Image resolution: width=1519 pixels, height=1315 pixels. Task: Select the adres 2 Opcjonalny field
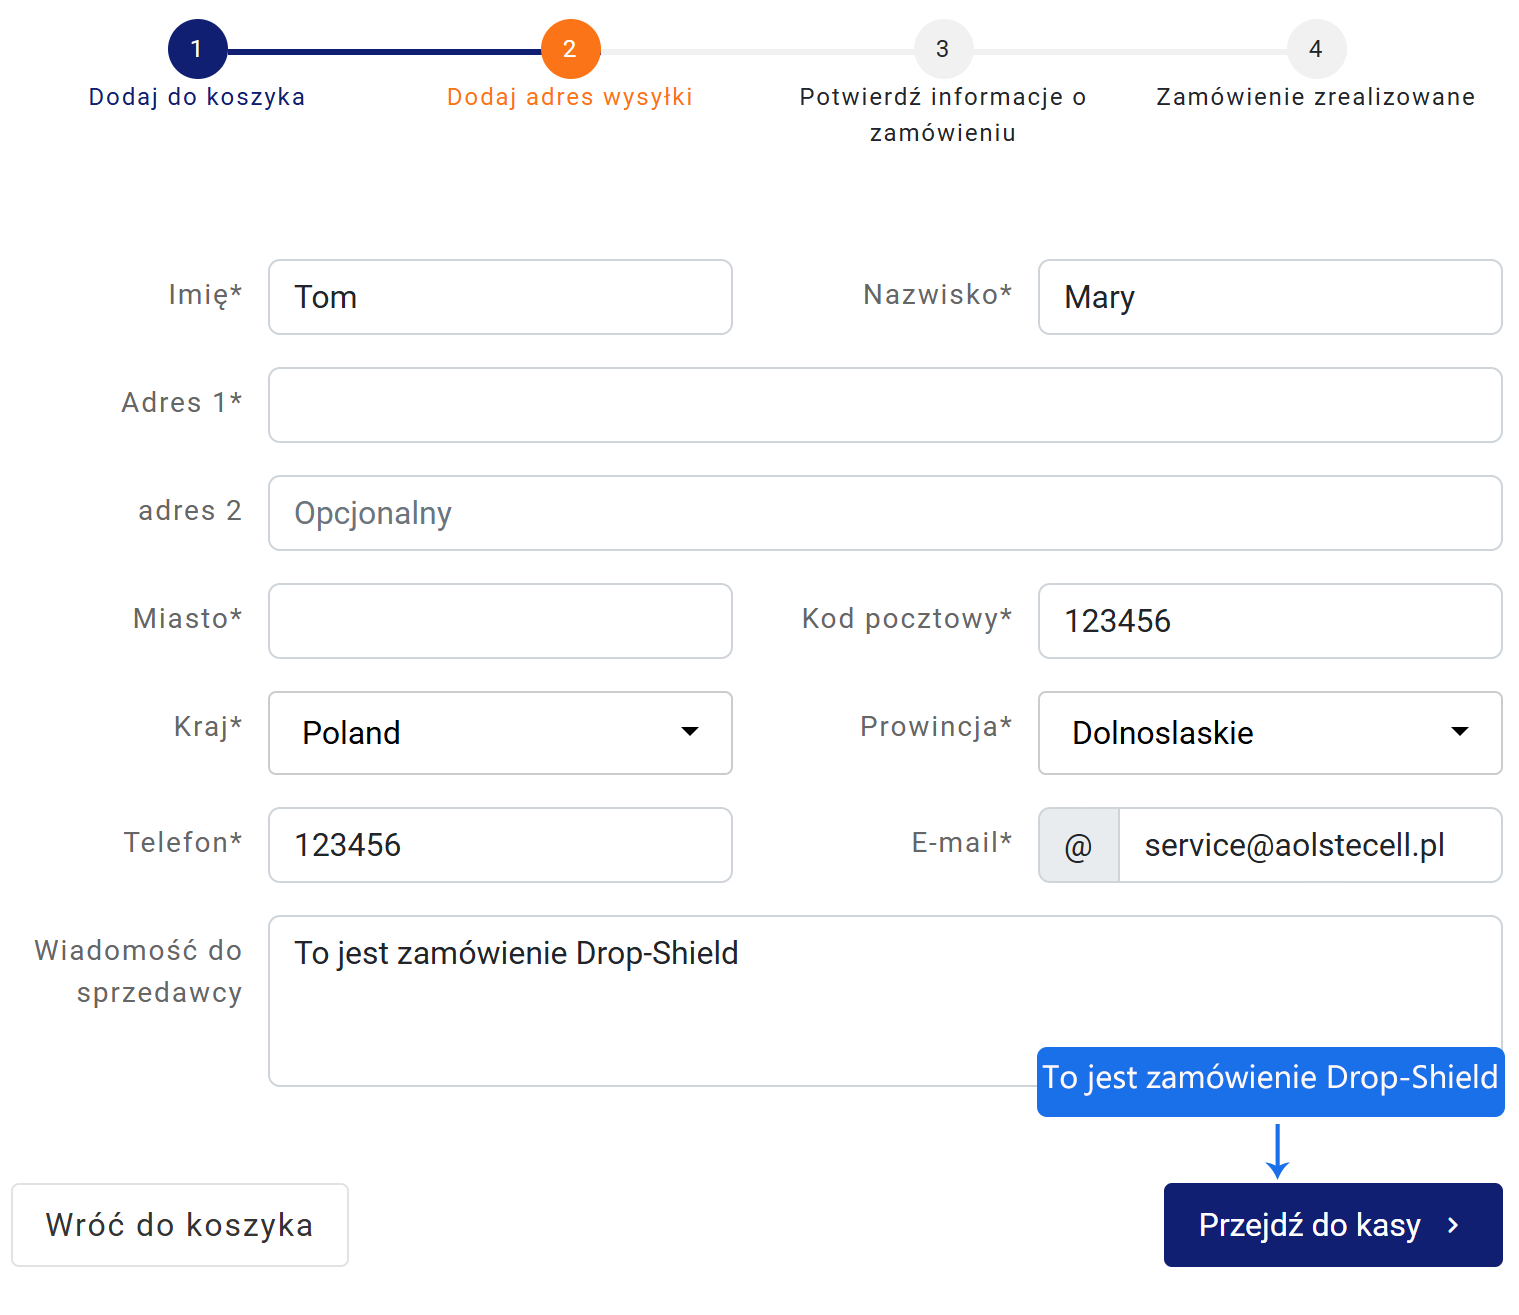coord(884,513)
